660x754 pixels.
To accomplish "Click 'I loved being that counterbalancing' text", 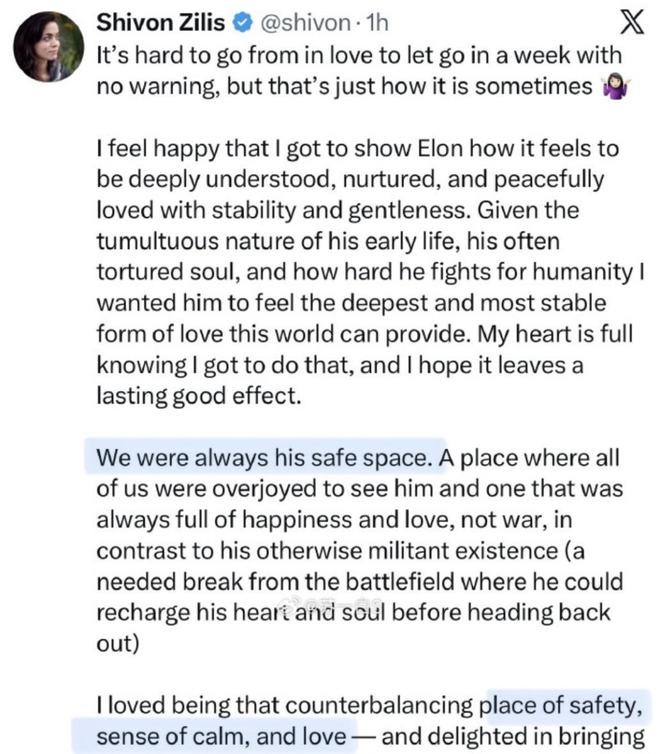I will point(286,706).
